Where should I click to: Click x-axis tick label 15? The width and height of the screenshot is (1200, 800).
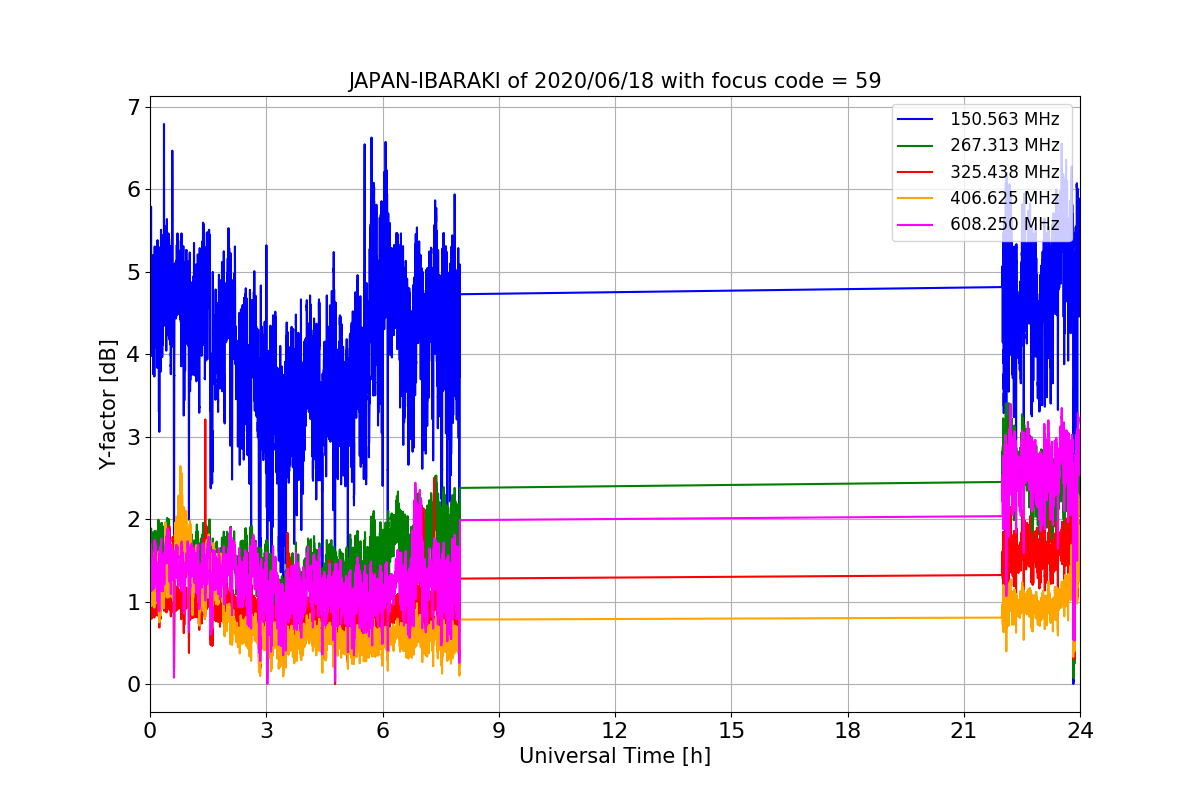731,731
